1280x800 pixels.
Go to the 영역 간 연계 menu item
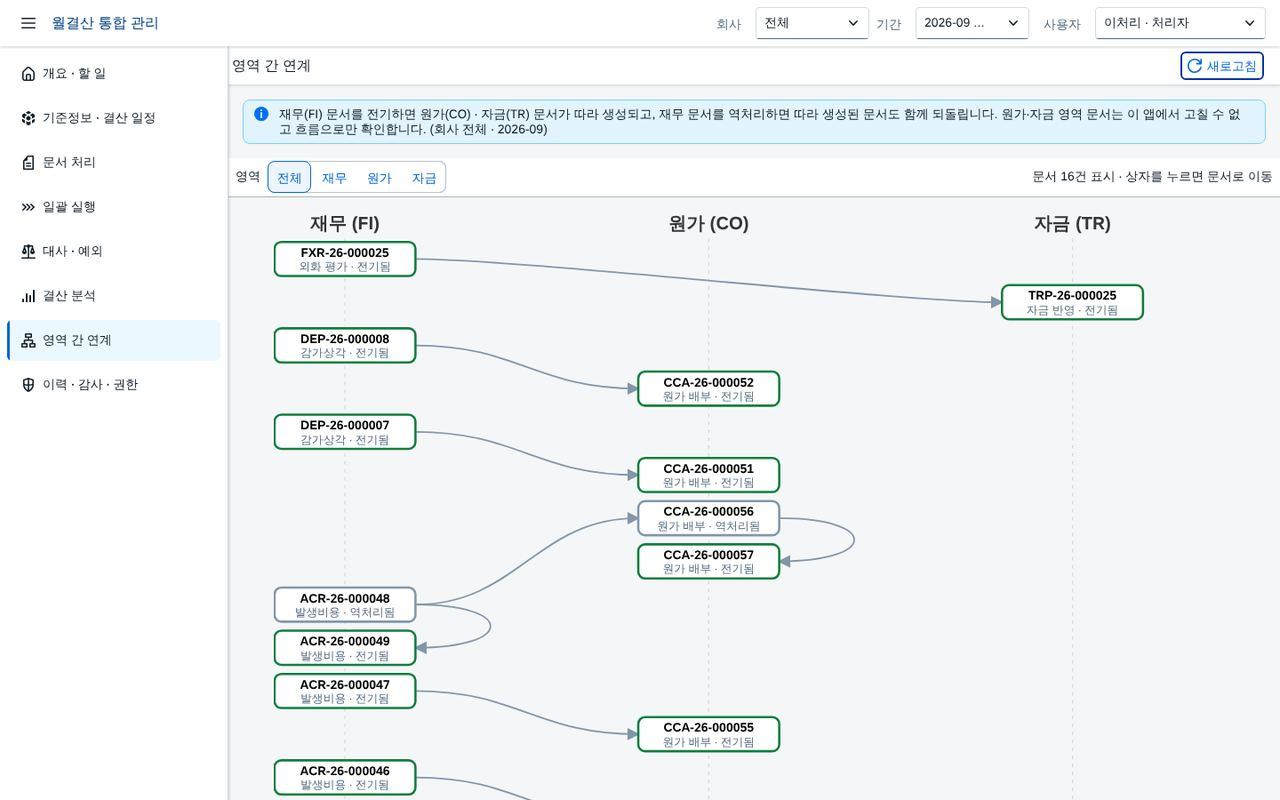(114, 340)
